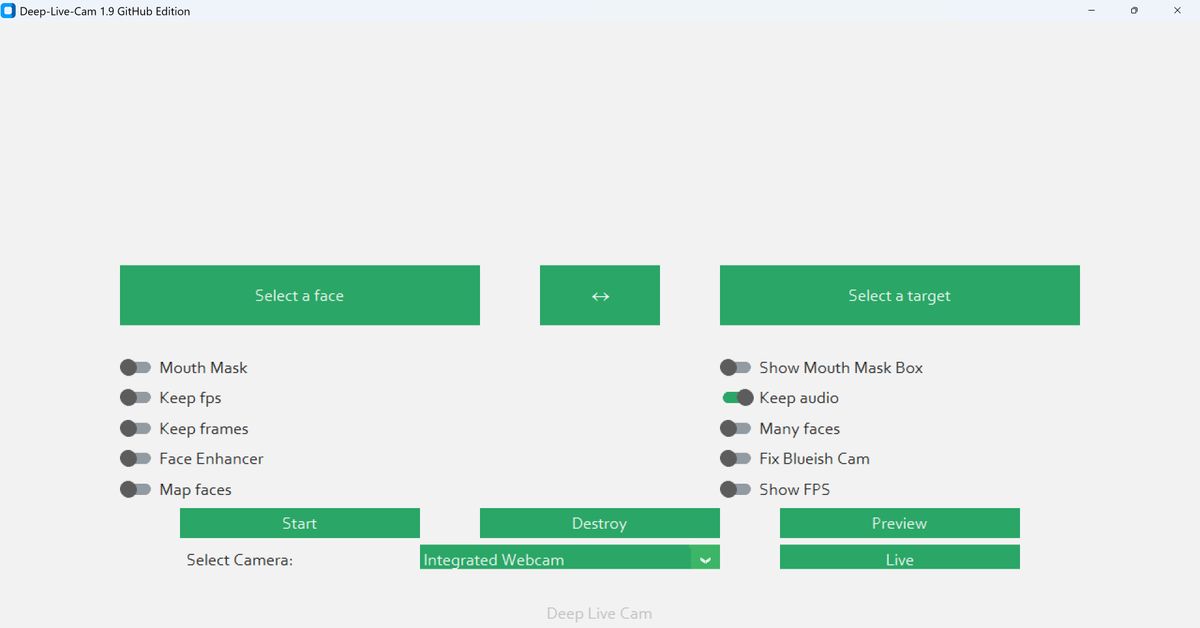Disable the Keep audio switch
Screen dimensions: 1200x628
738,398
